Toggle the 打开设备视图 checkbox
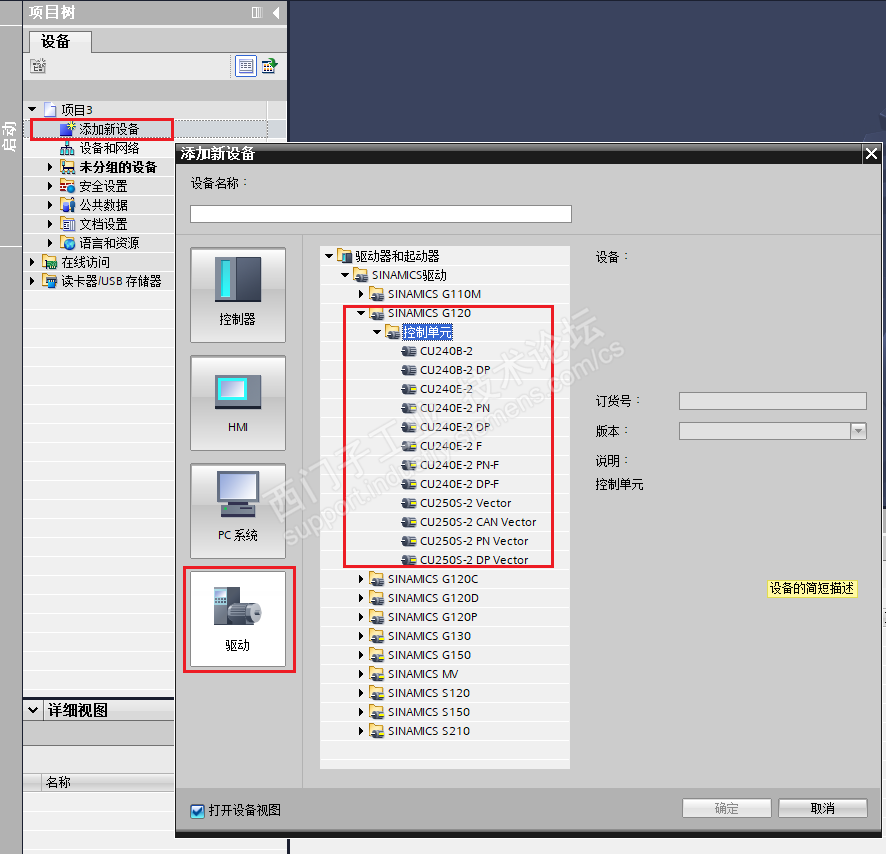The height and width of the screenshot is (854, 886). click(x=198, y=811)
